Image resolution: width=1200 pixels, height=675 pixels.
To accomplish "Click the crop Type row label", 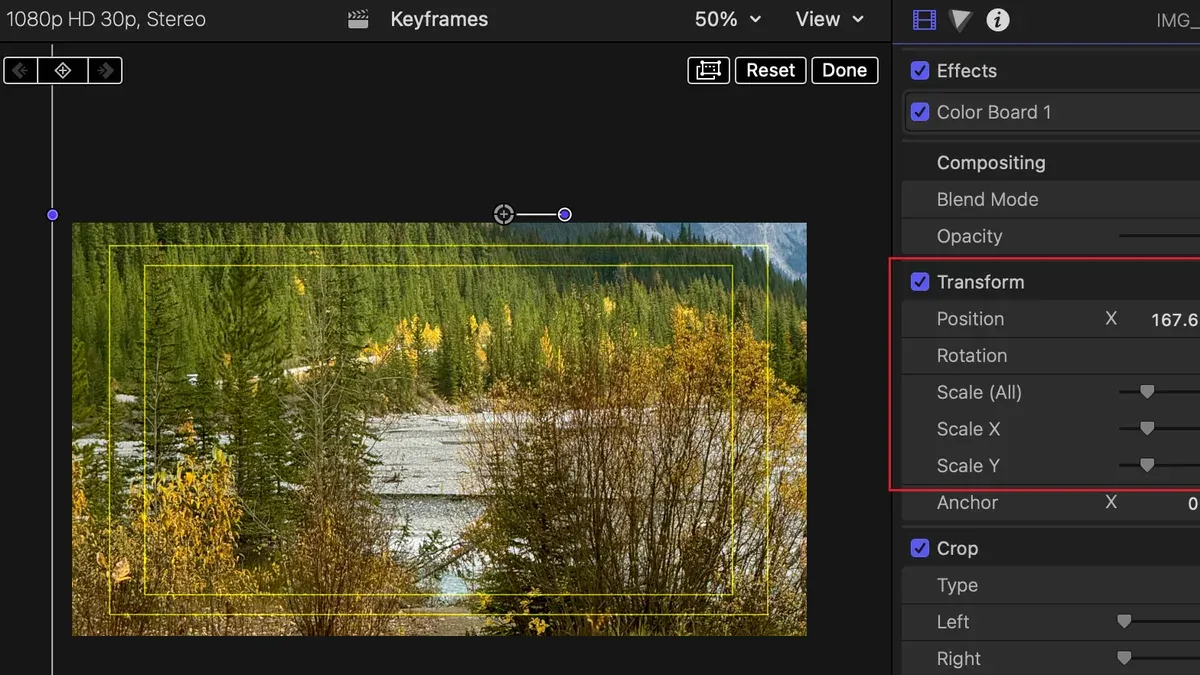I will 957,585.
